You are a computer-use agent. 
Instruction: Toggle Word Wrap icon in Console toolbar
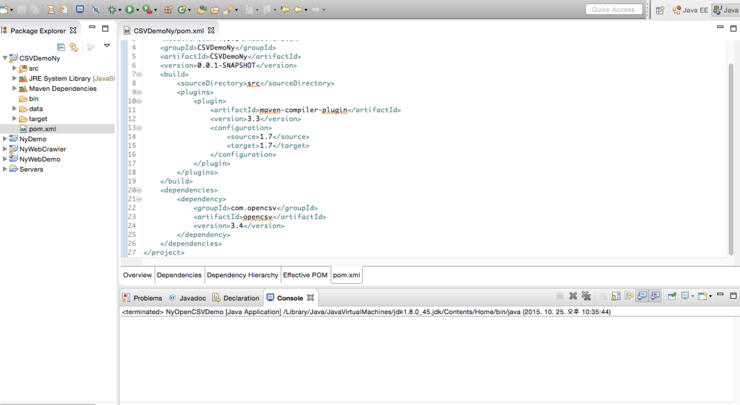(629, 296)
